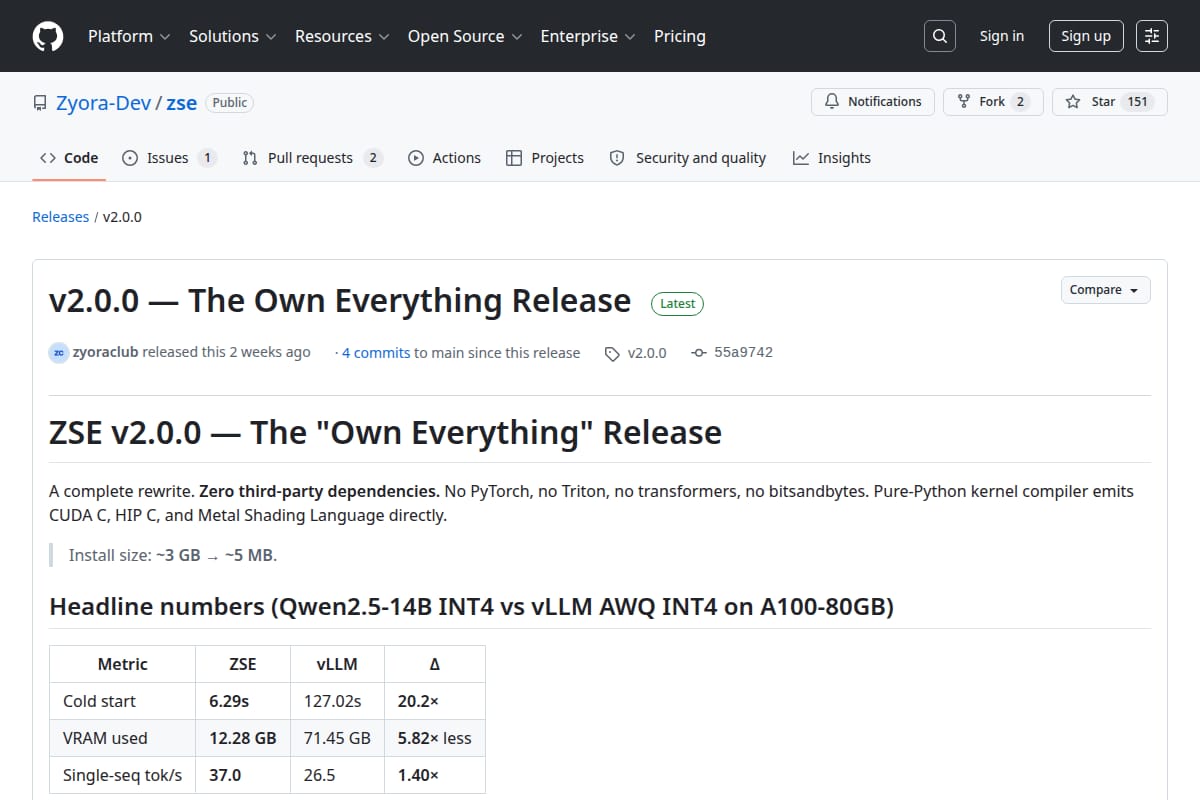Switch to the Issues tab
Viewport: 1200px width, 800px height.
click(x=170, y=158)
